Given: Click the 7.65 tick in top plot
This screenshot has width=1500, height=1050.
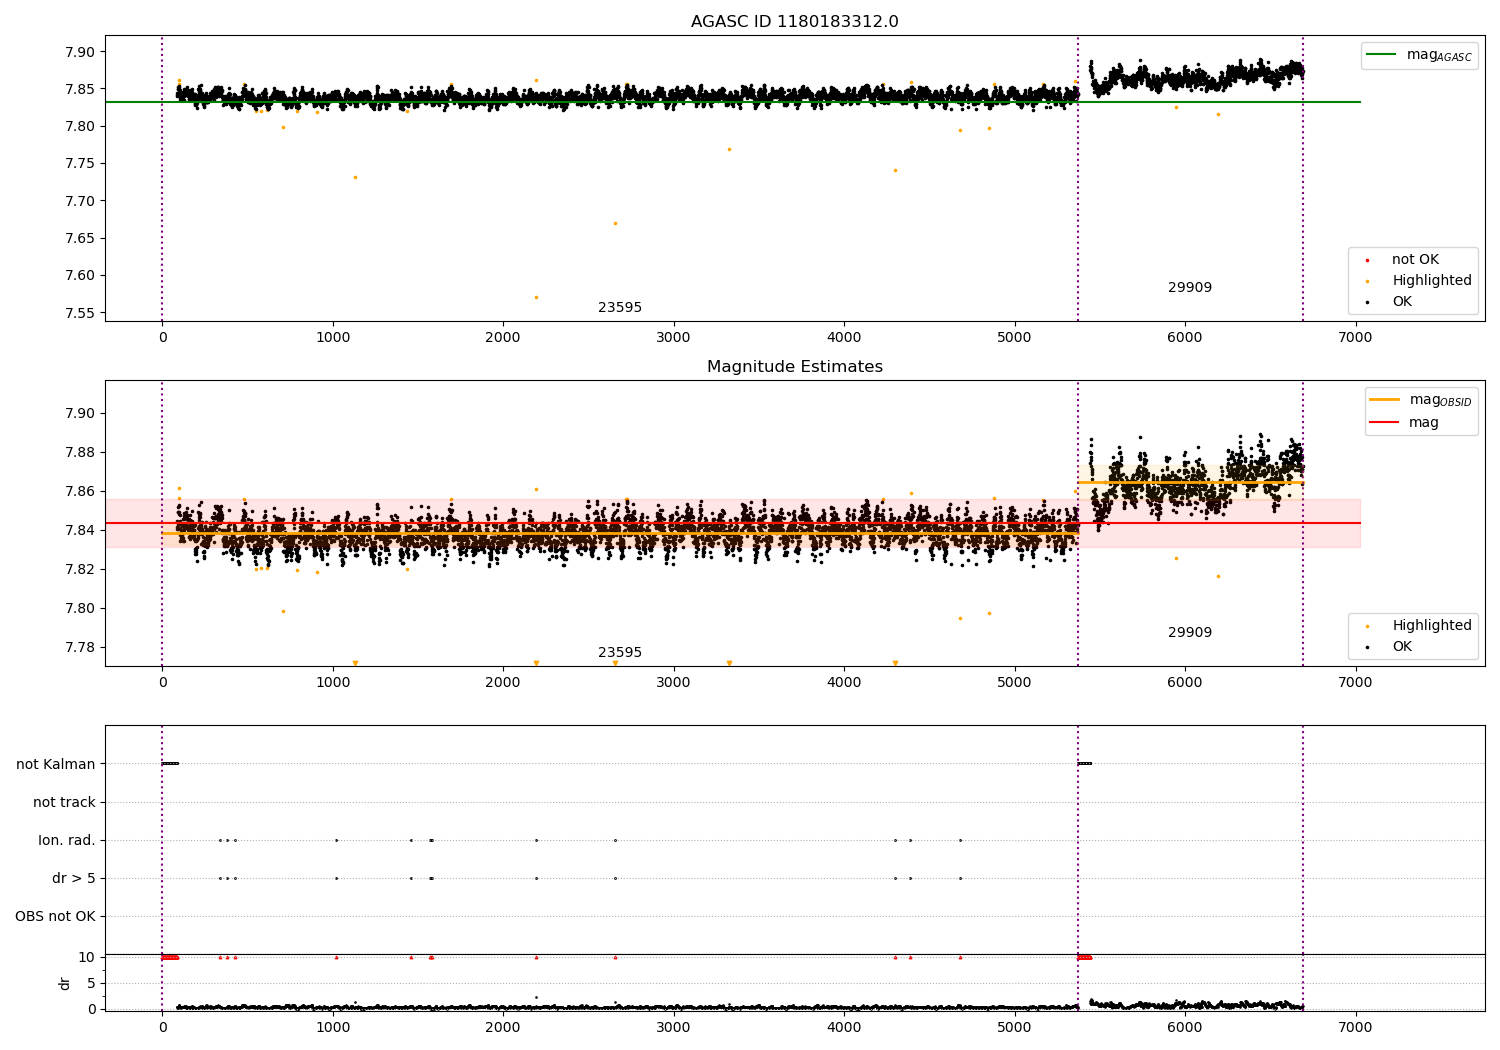Looking at the screenshot, I should 79,238.
